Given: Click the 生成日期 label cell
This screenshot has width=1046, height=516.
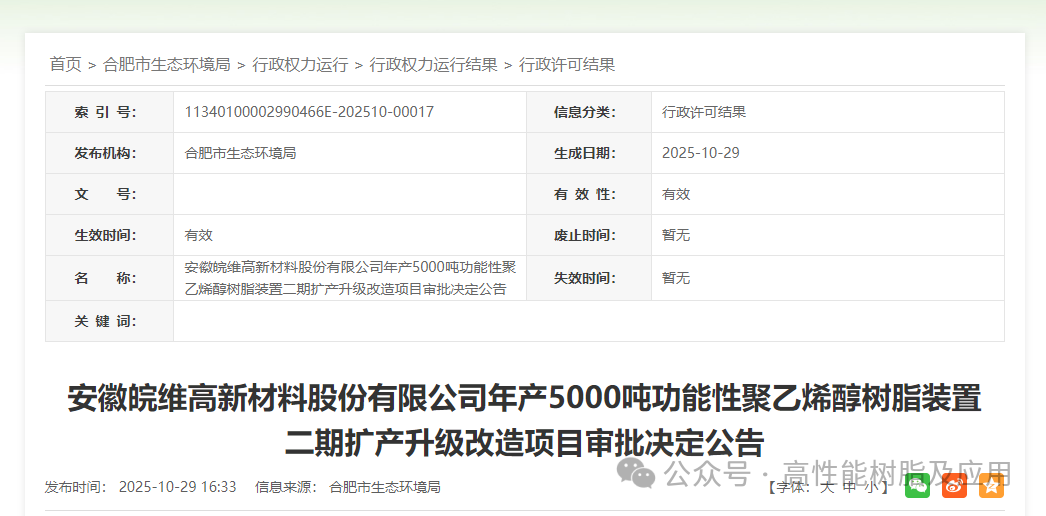Looking at the screenshot, I should point(589,153).
